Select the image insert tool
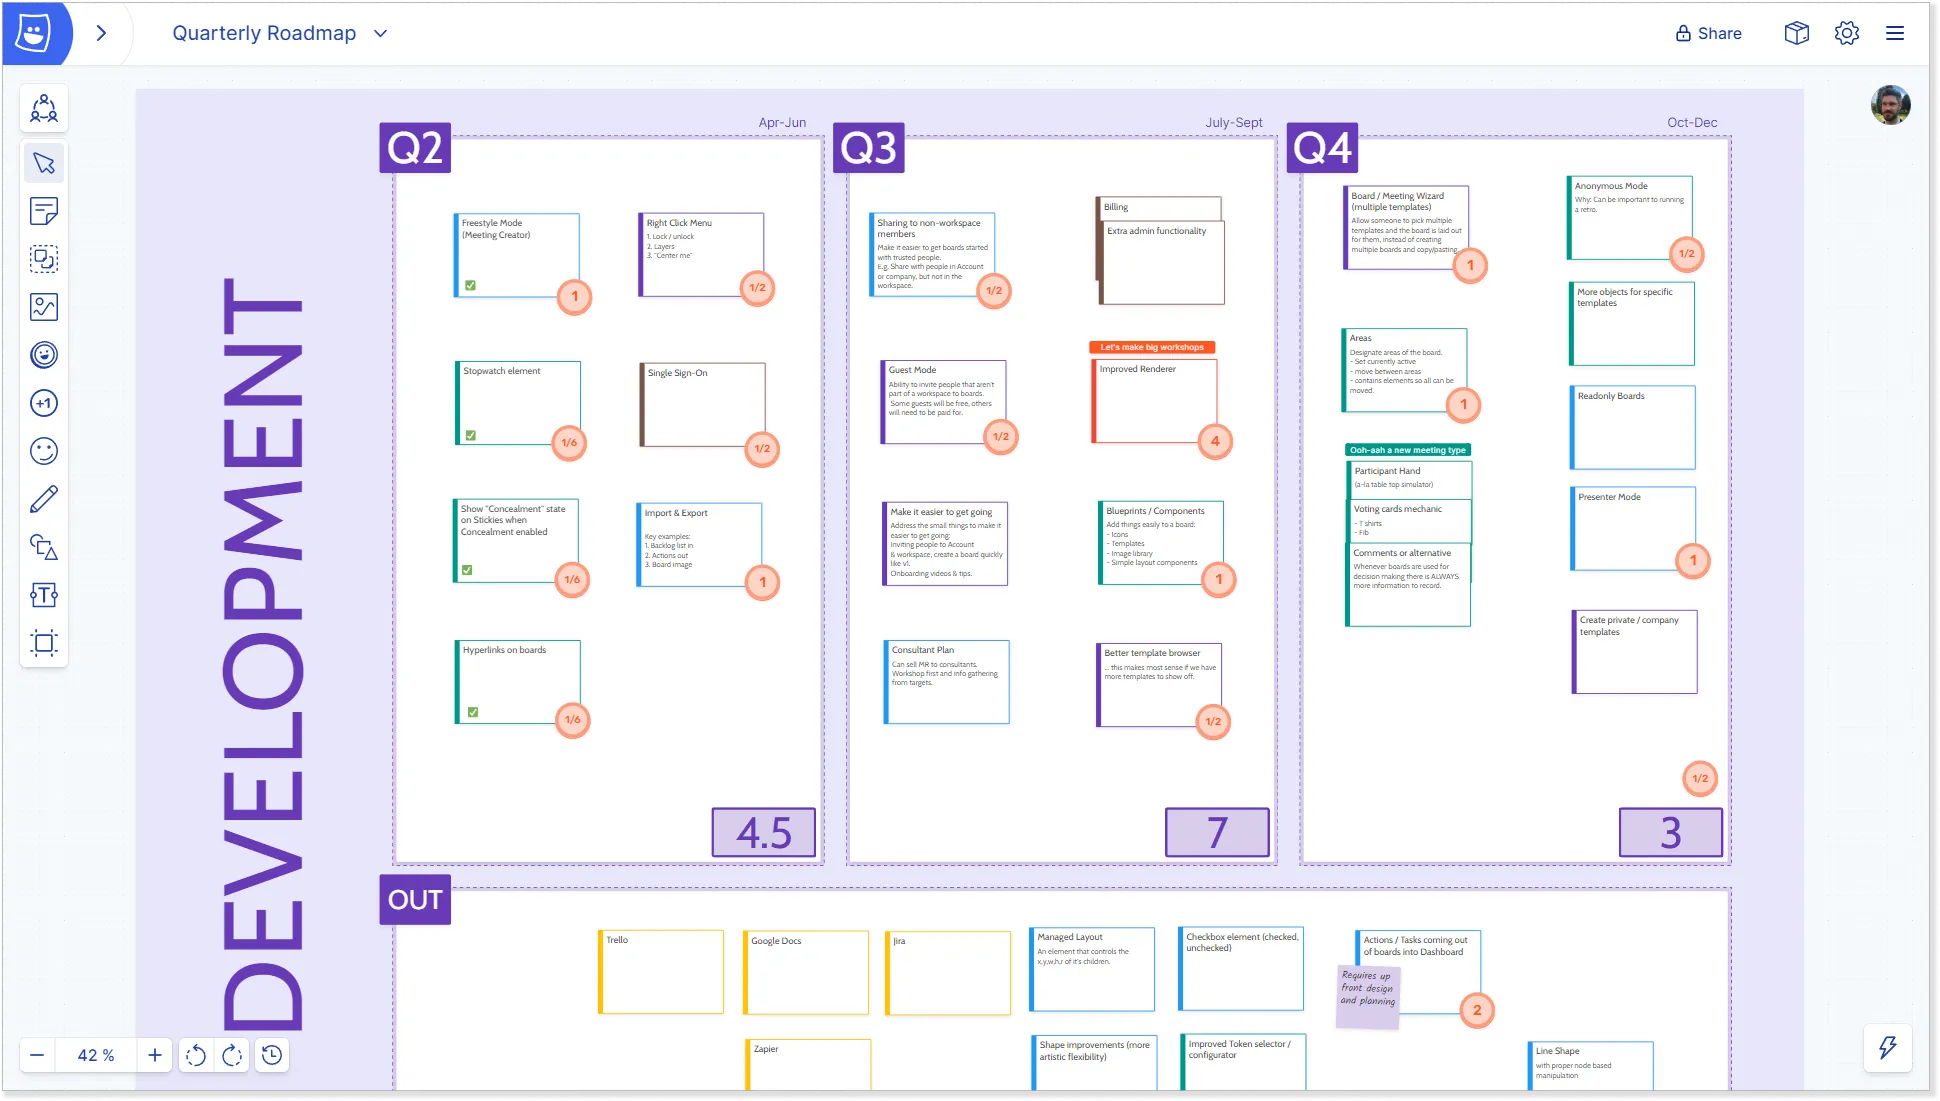 [44, 307]
